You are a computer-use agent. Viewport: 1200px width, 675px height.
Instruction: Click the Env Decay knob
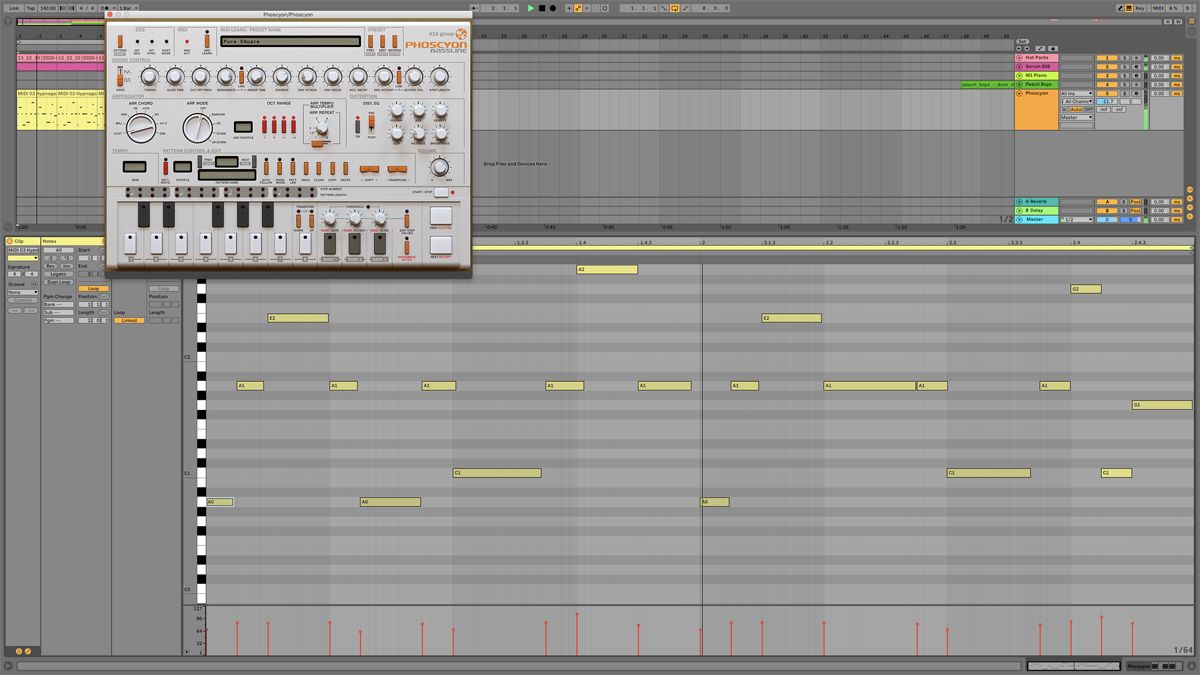pos(333,76)
